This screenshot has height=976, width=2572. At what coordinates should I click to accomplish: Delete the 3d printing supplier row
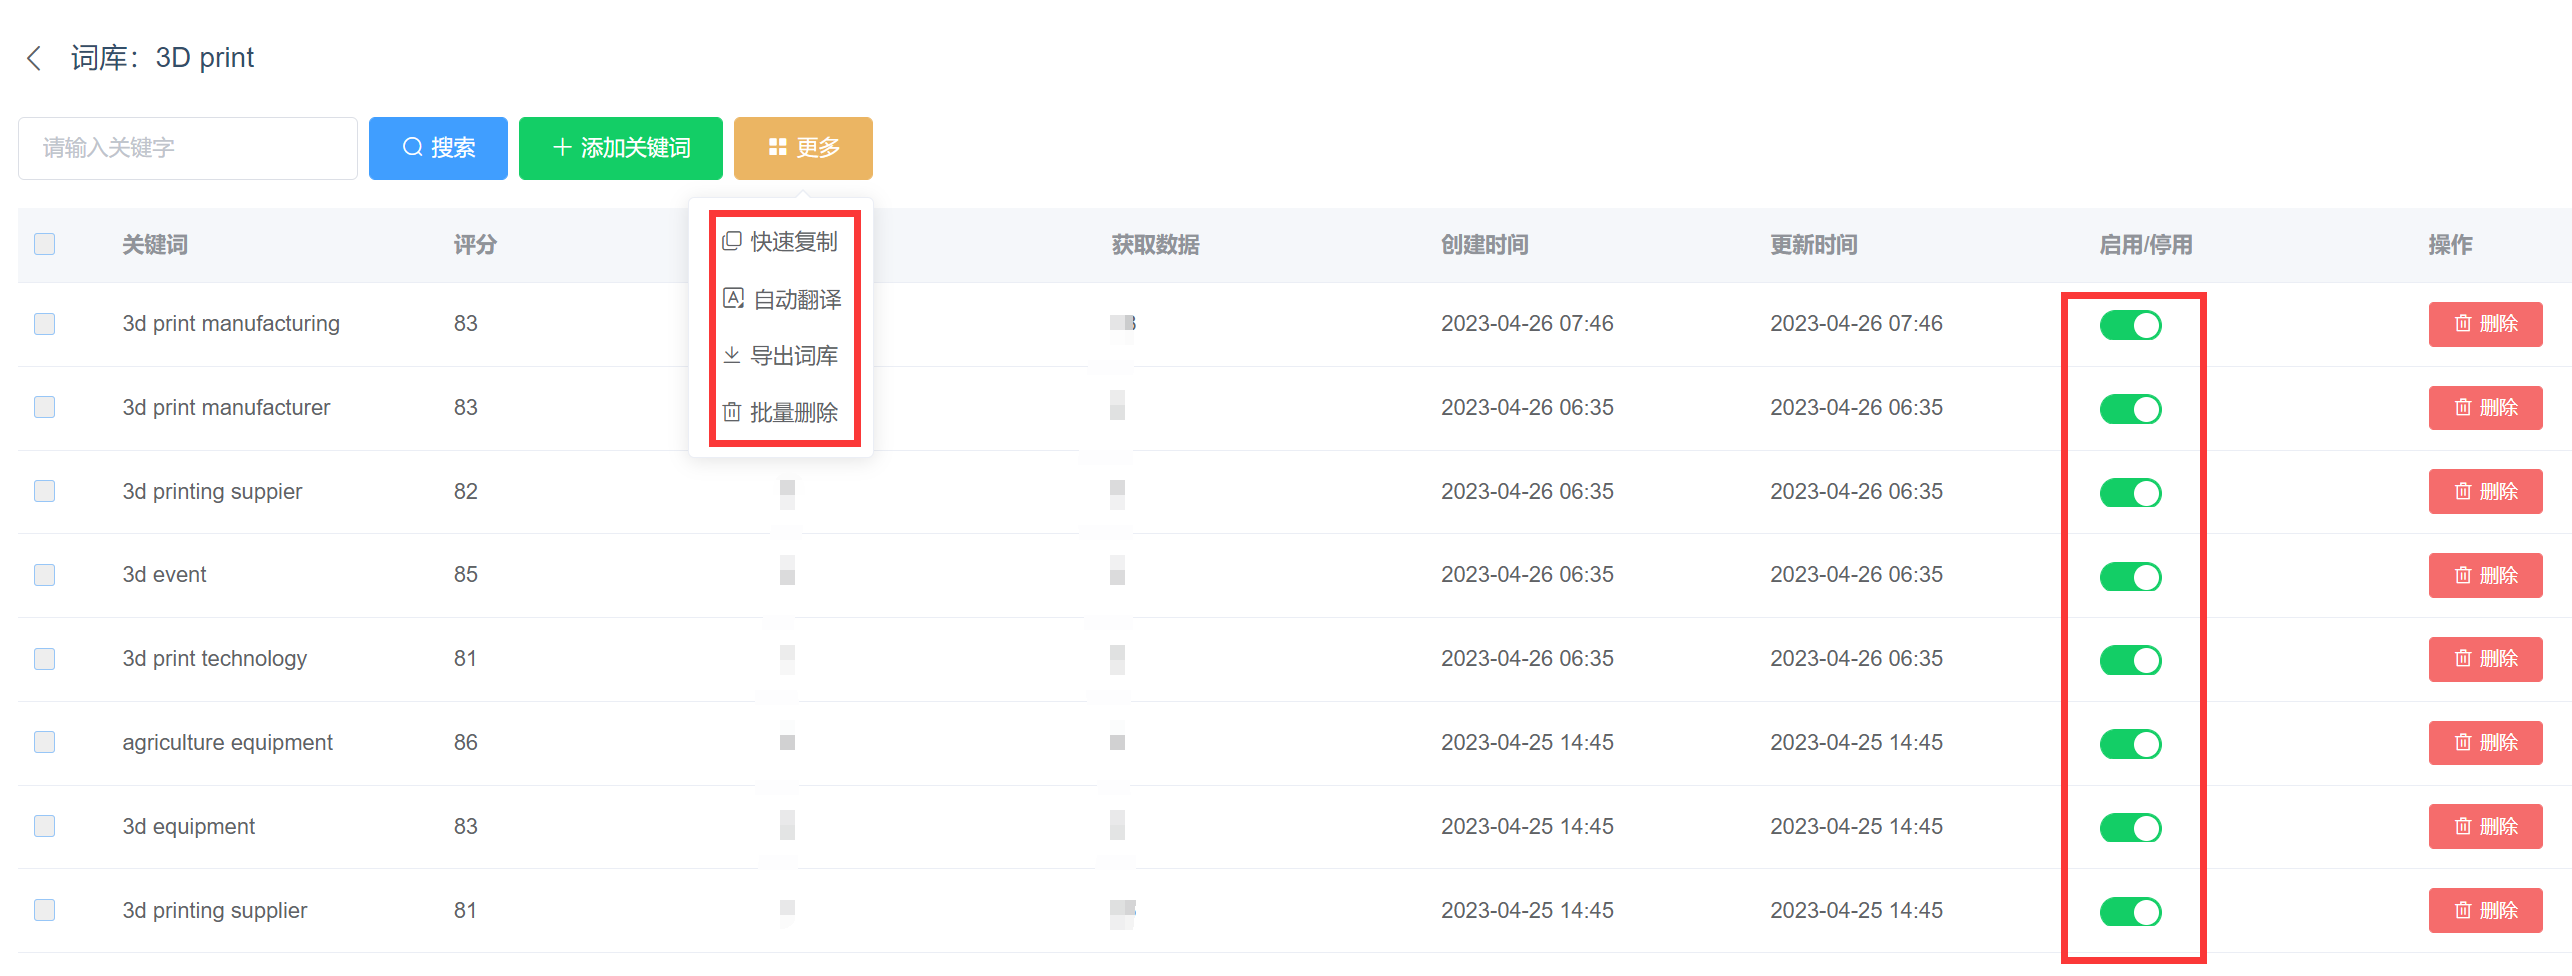2485,911
